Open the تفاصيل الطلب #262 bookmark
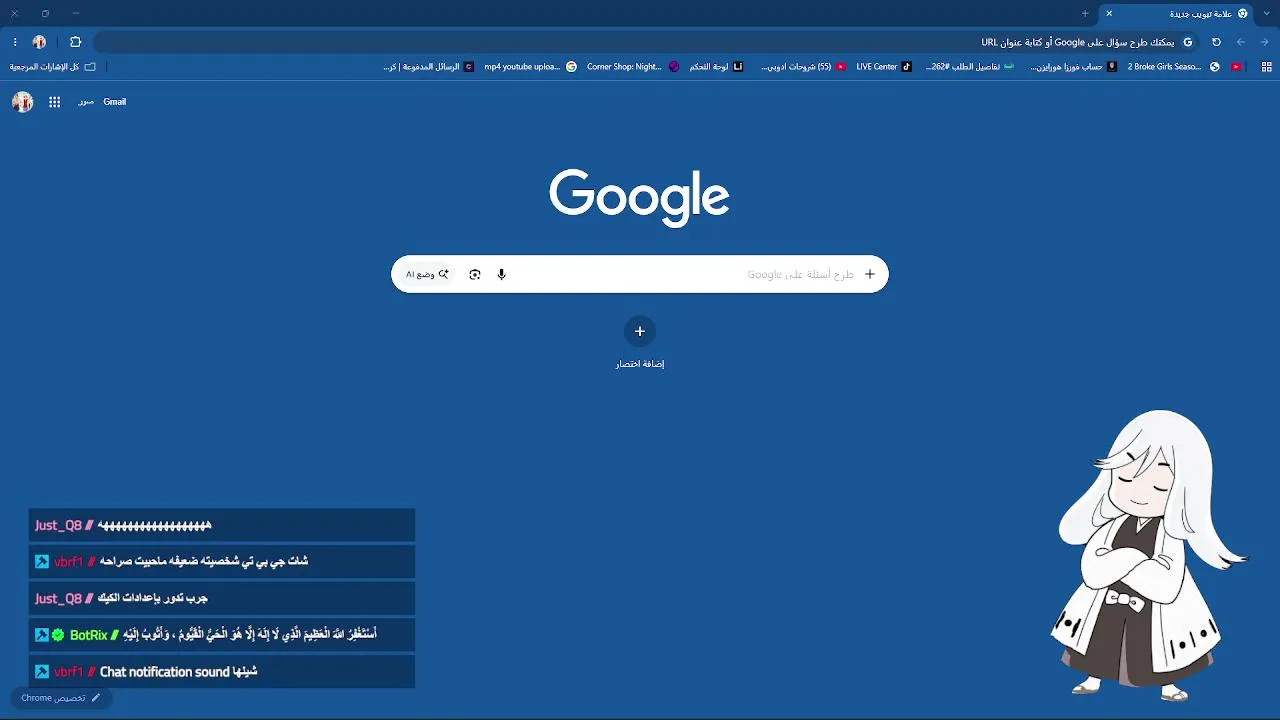Screen dimensions: 1280x720 click(x=970, y=67)
